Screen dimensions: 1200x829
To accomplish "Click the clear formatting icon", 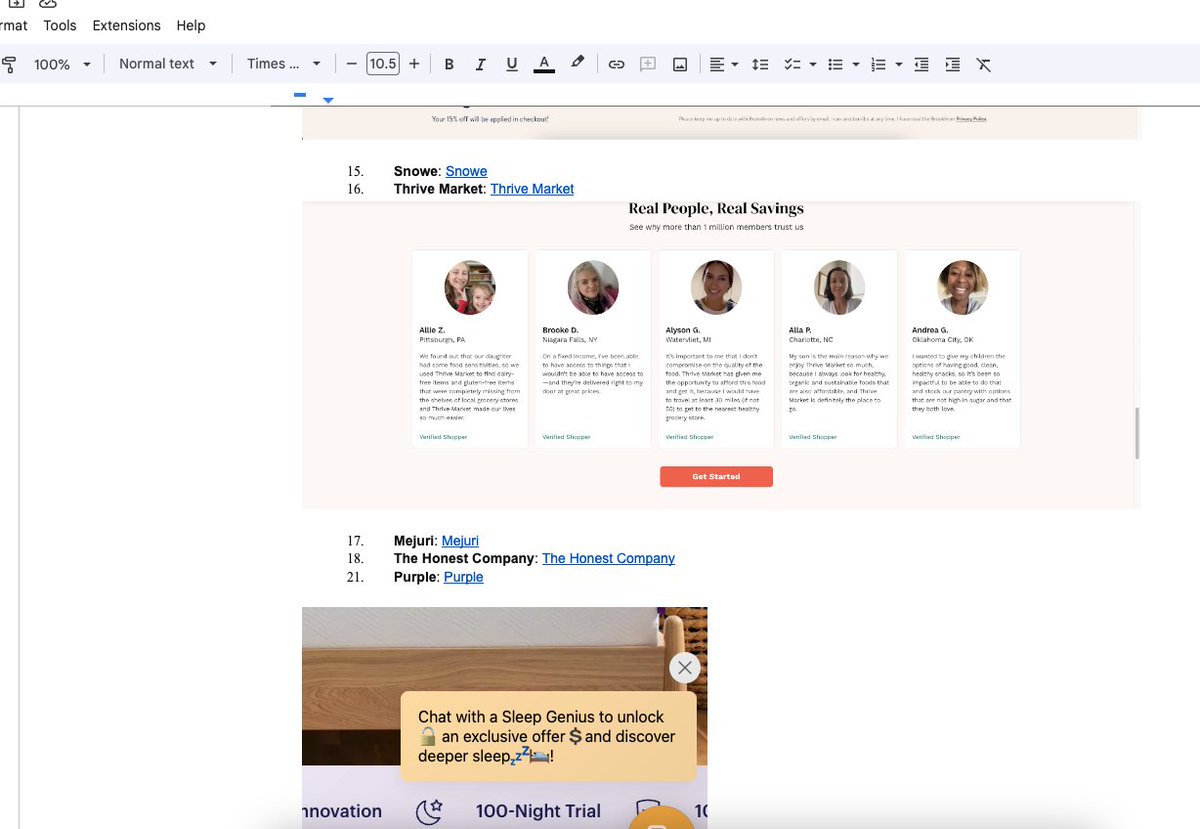I will (x=984, y=64).
